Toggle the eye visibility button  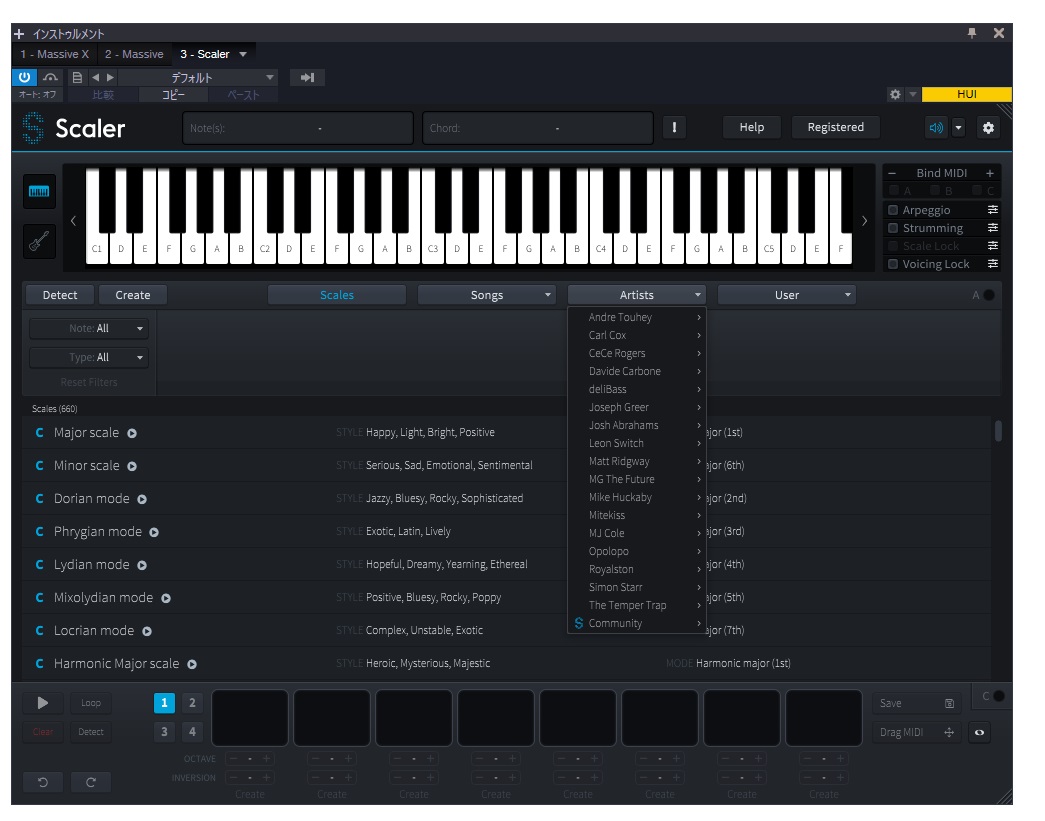[x=980, y=732]
